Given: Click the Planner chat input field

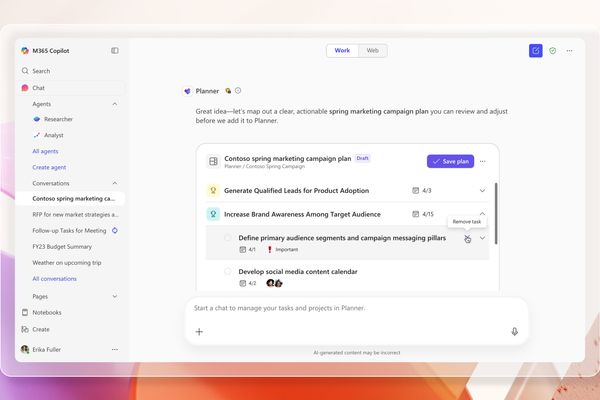Looking at the screenshot, I should [x=356, y=308].
